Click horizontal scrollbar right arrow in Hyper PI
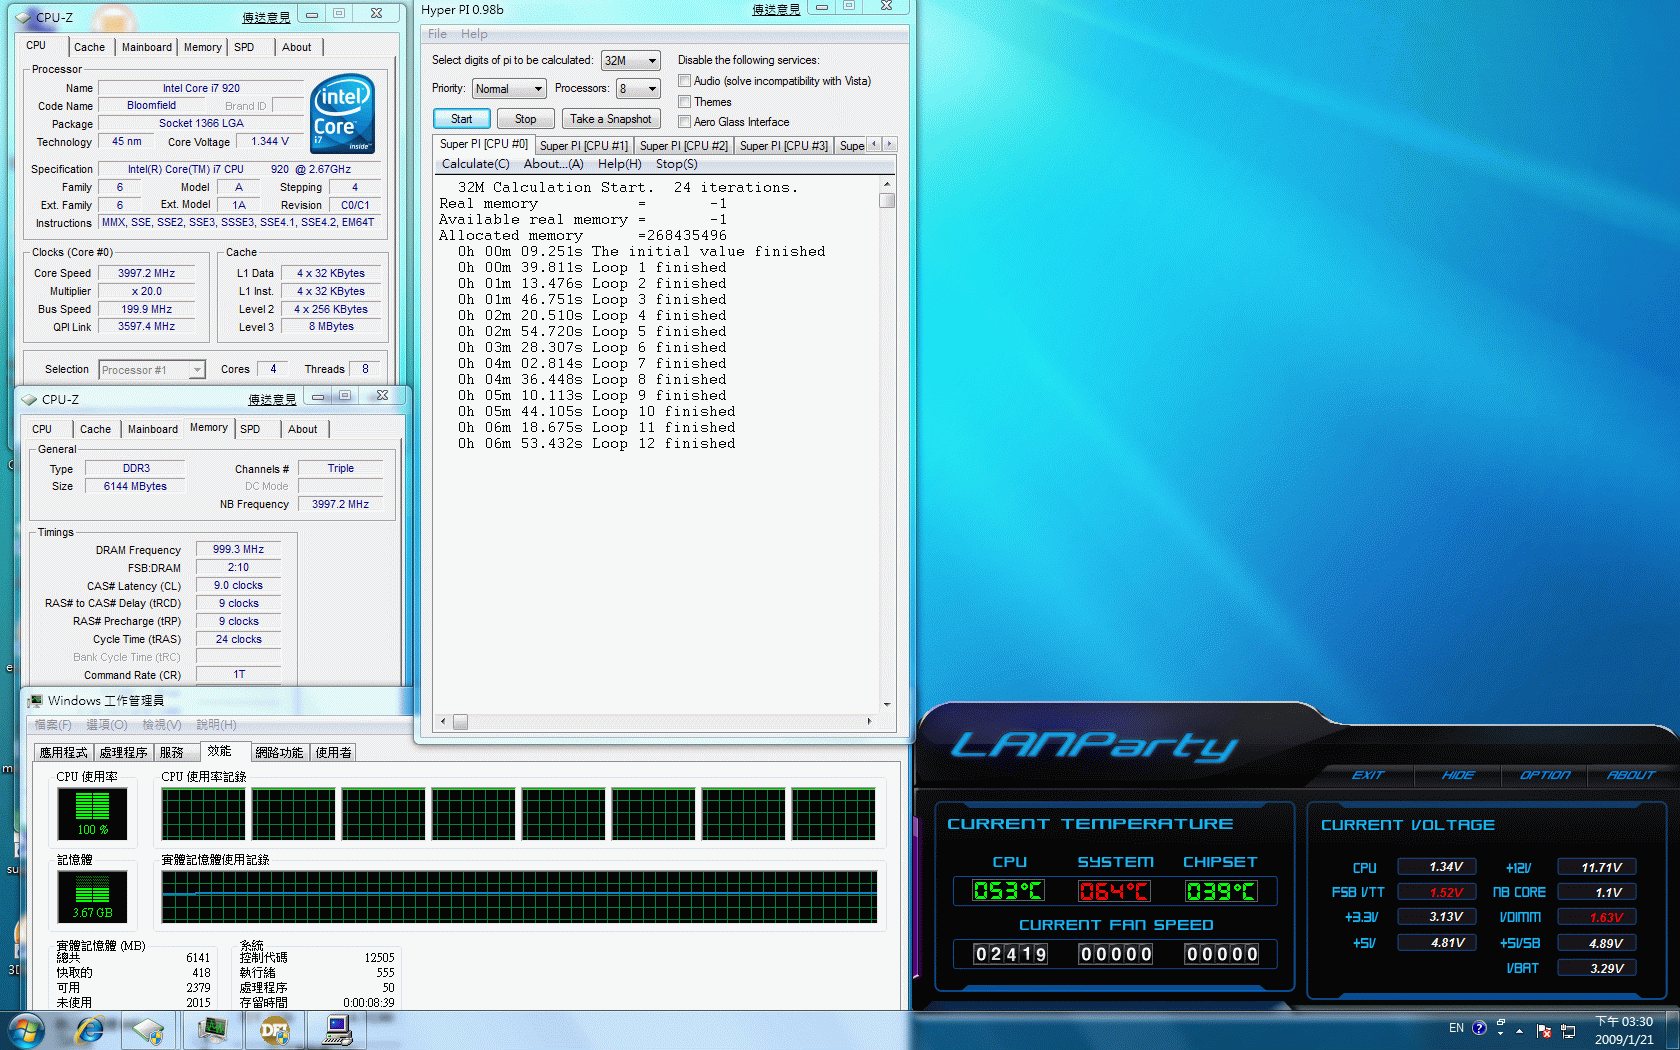 (x=869, y=721)
